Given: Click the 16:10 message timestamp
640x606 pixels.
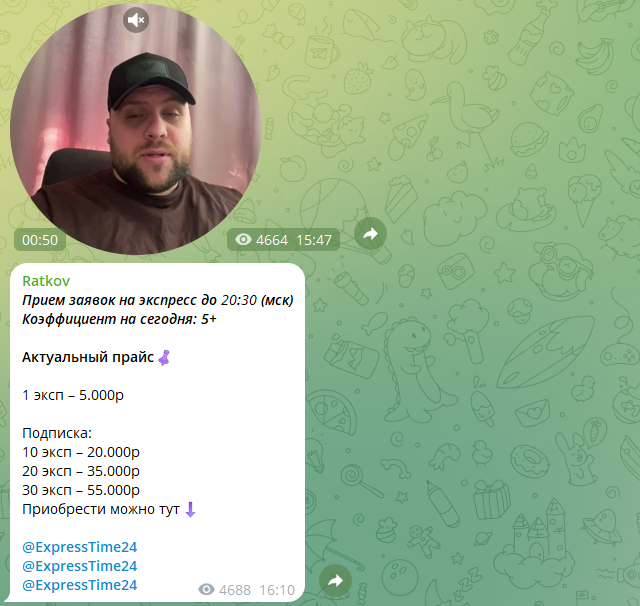Looking at the screenshot, I should tap(277, 590).
